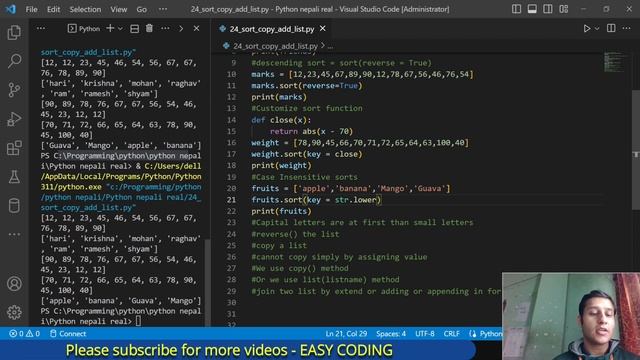Click the def close(x): line
Screen dimensions: 640x360
281,120
